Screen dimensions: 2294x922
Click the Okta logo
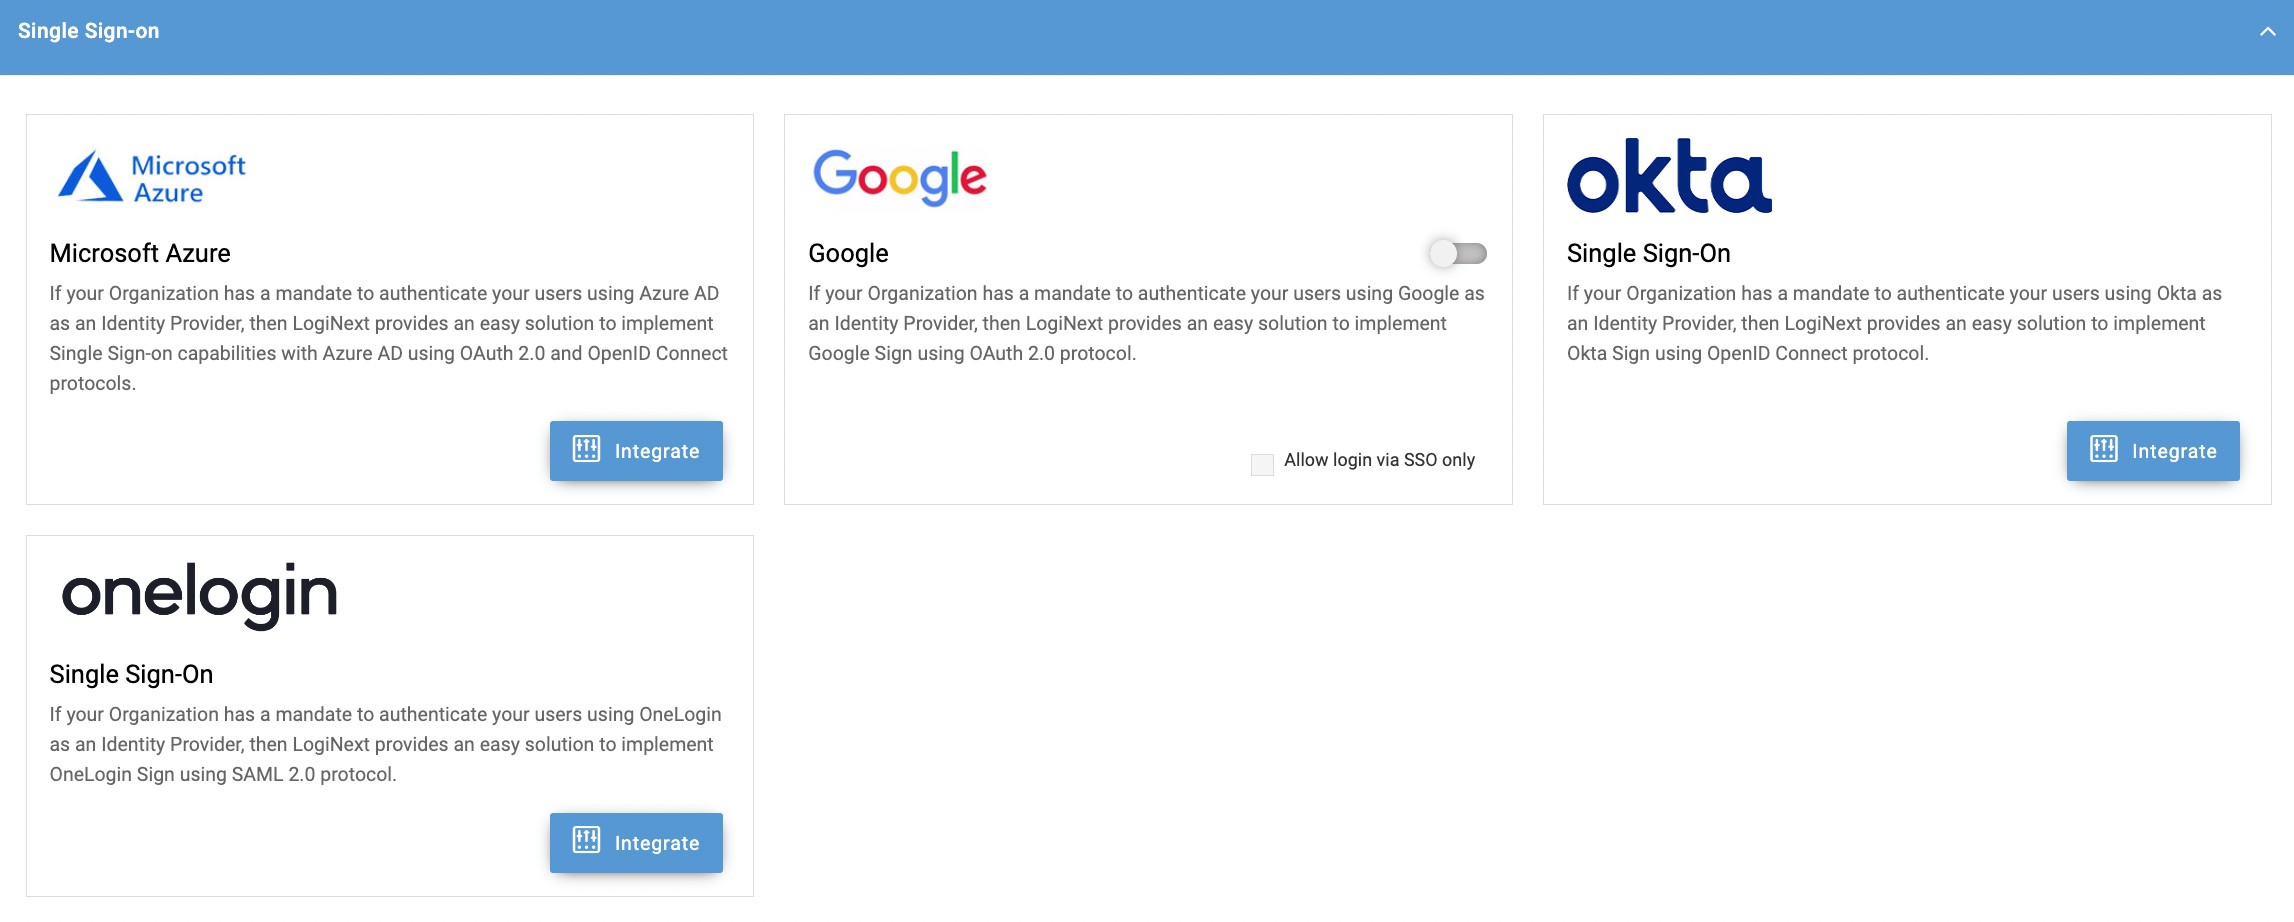tap(1668, 177)
